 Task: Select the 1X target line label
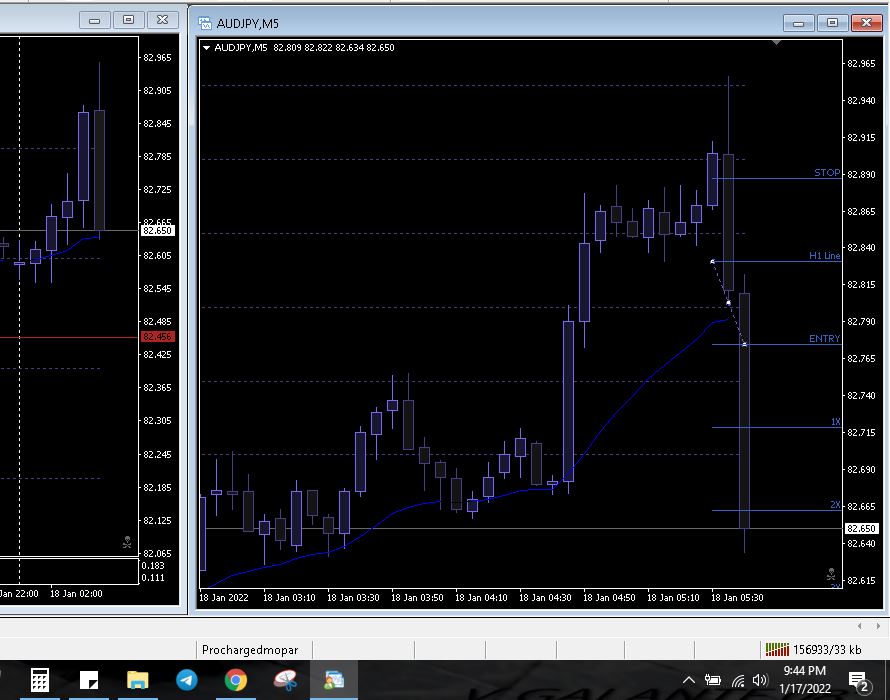pos(836,422)
